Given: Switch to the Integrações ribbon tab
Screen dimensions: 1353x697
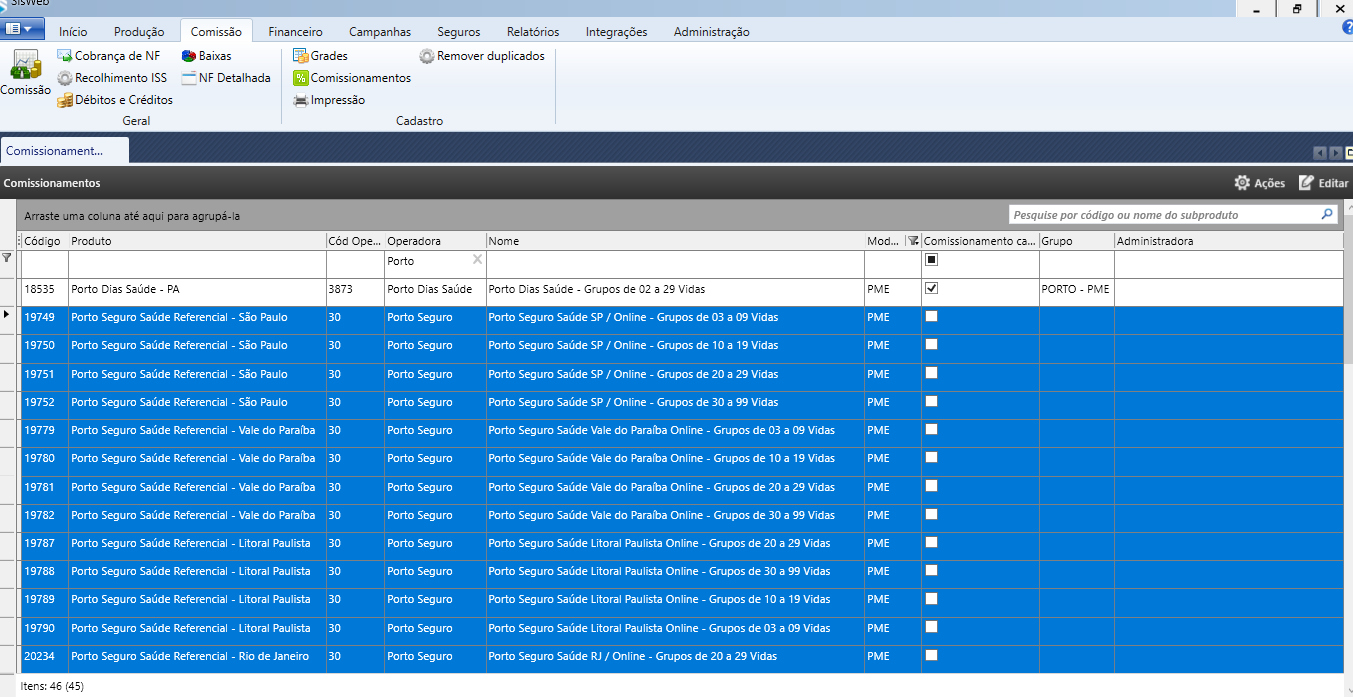Looking at the screenshot, I should click(x=616, y=32).
